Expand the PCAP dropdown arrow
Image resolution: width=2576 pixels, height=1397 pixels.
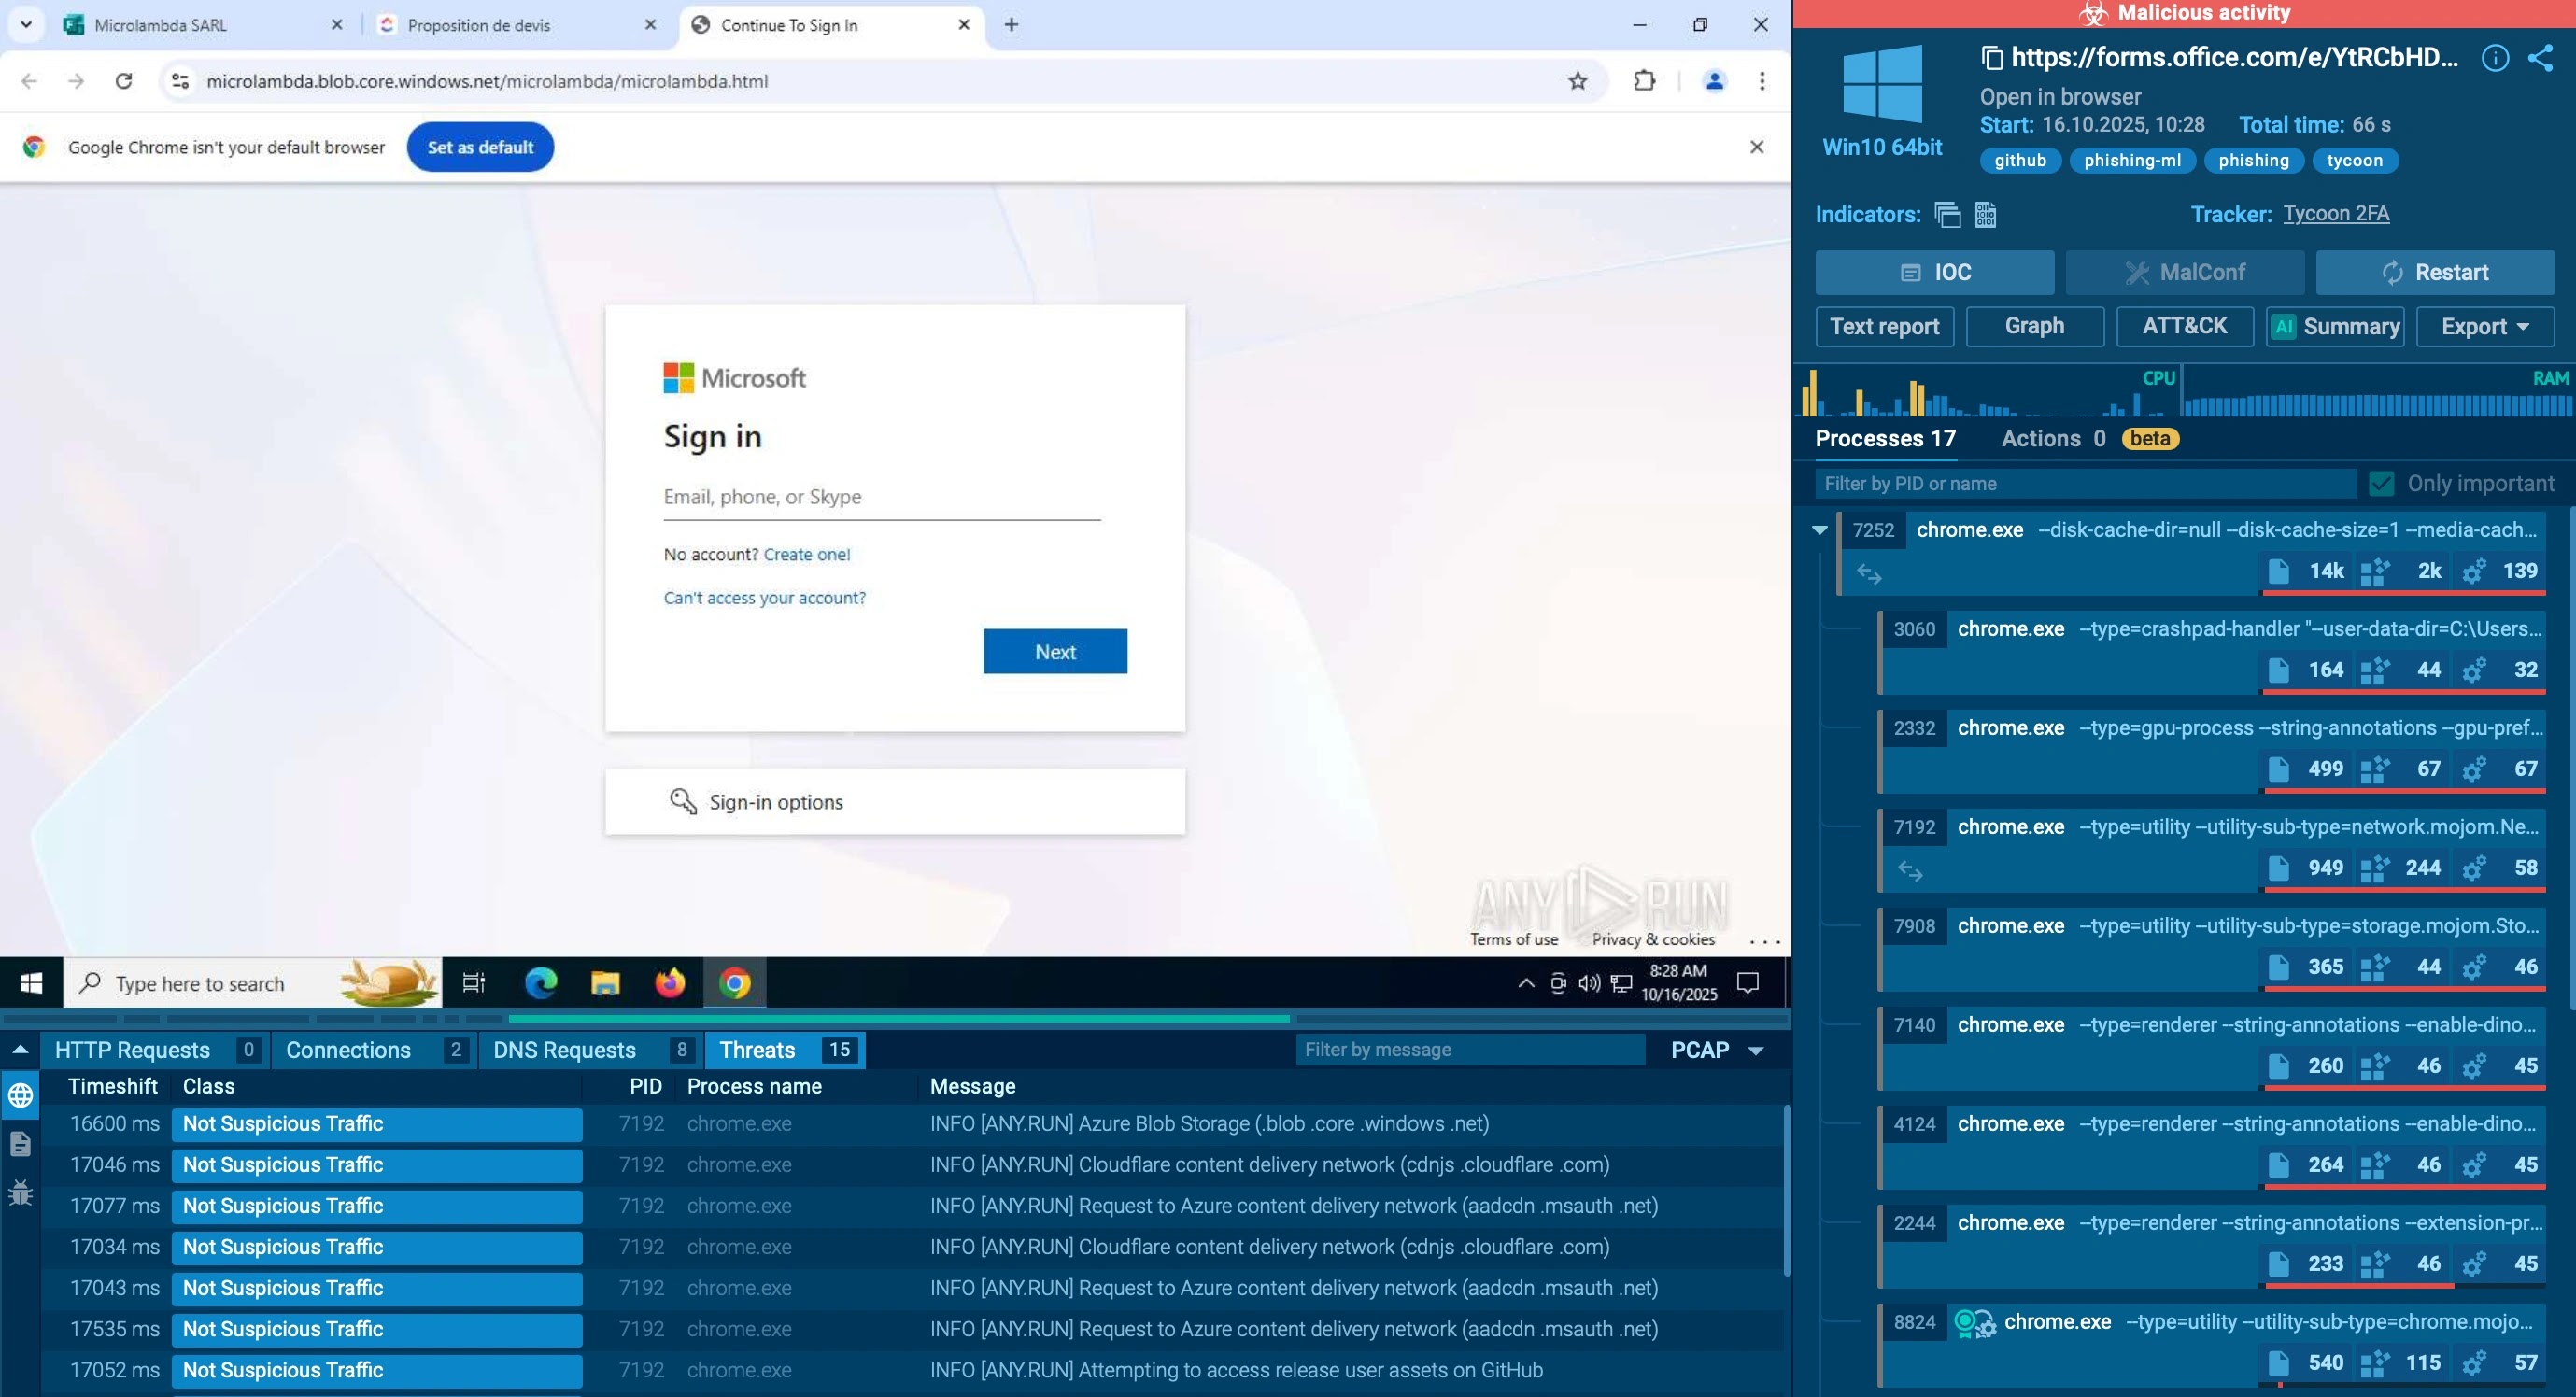pos(1755,1050)
